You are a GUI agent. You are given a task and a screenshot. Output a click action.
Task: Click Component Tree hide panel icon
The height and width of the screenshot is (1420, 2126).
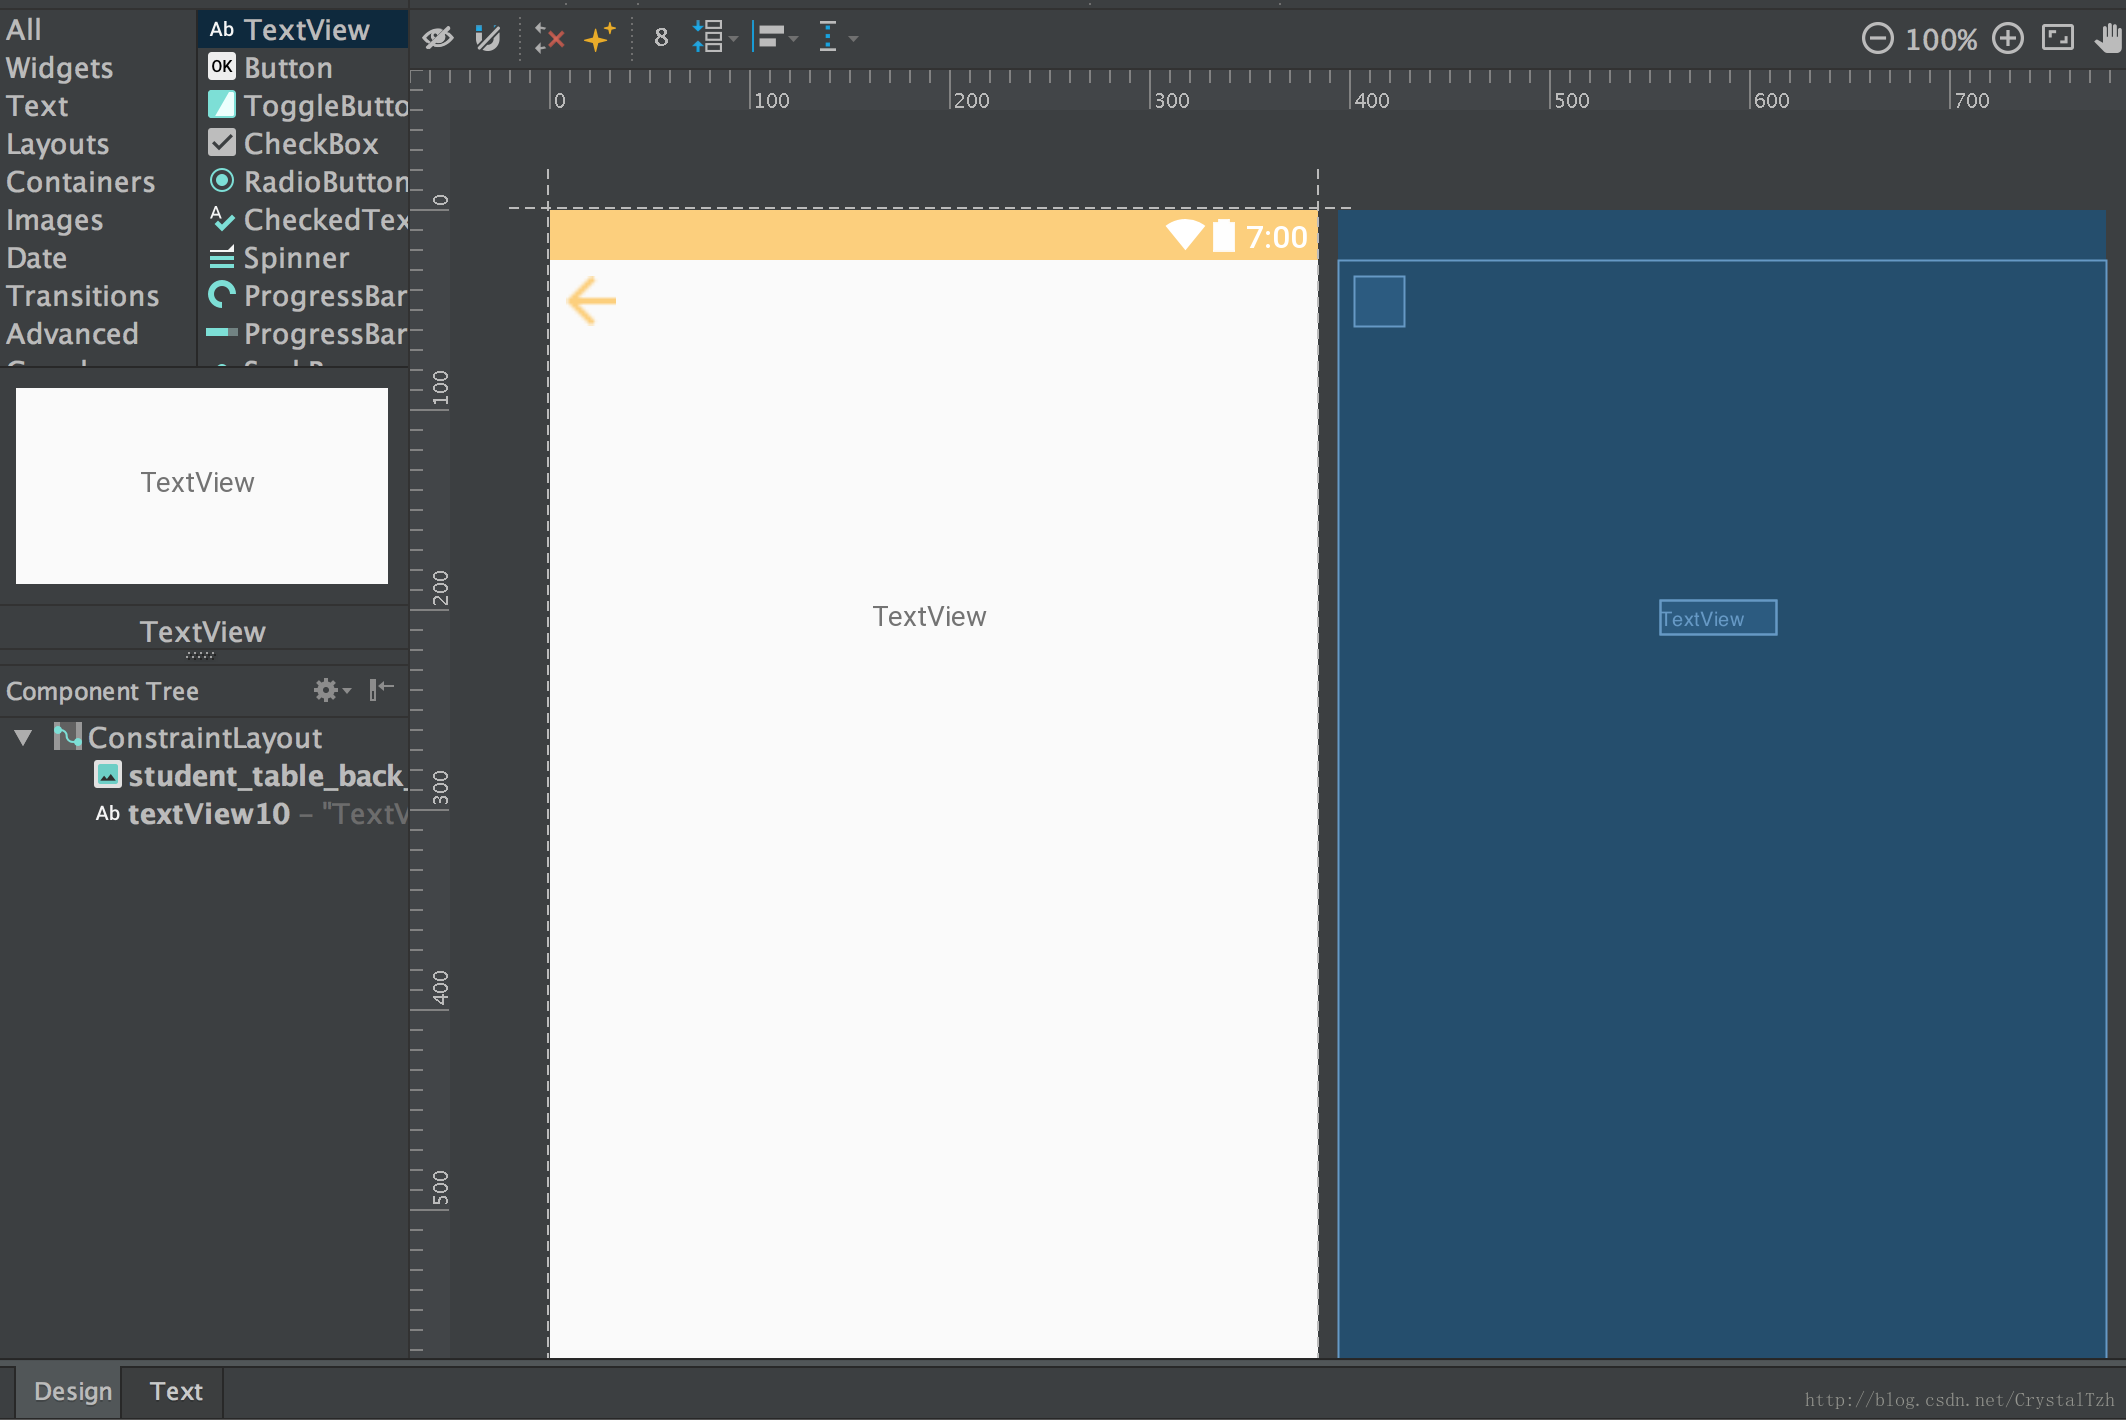382,689
